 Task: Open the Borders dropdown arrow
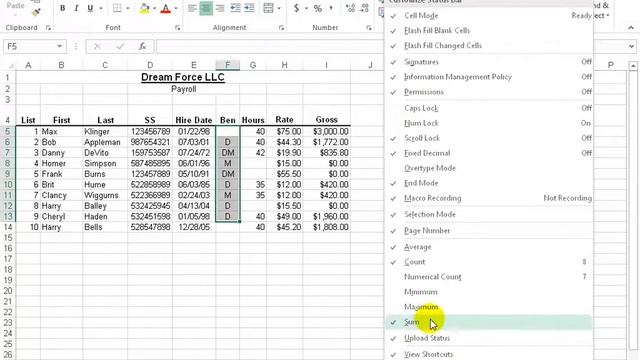(x=128, y=8)
